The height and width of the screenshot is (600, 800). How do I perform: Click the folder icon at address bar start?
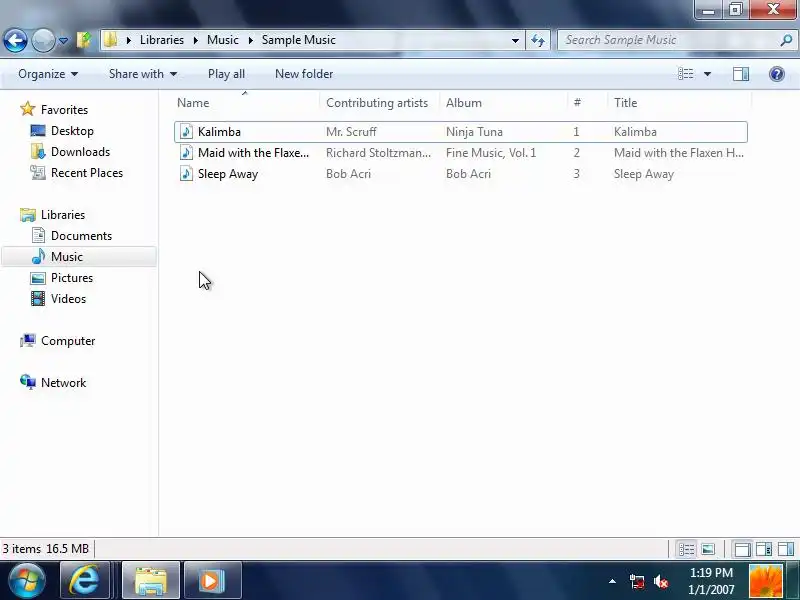[110, 40]
